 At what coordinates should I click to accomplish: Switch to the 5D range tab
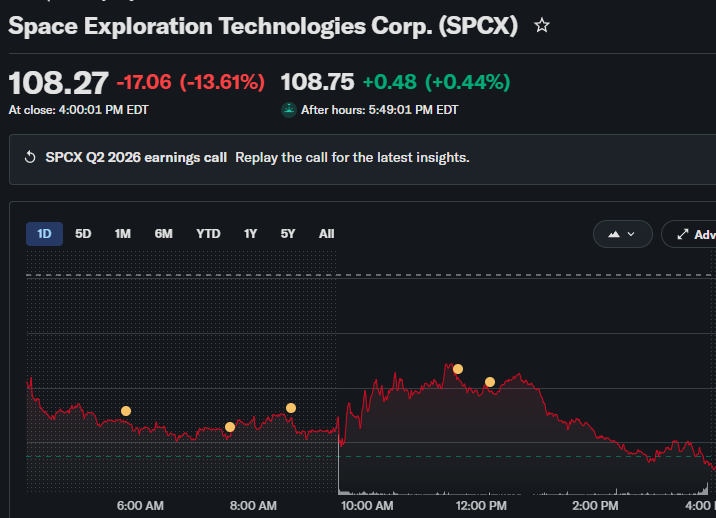[x=83, y=234]
